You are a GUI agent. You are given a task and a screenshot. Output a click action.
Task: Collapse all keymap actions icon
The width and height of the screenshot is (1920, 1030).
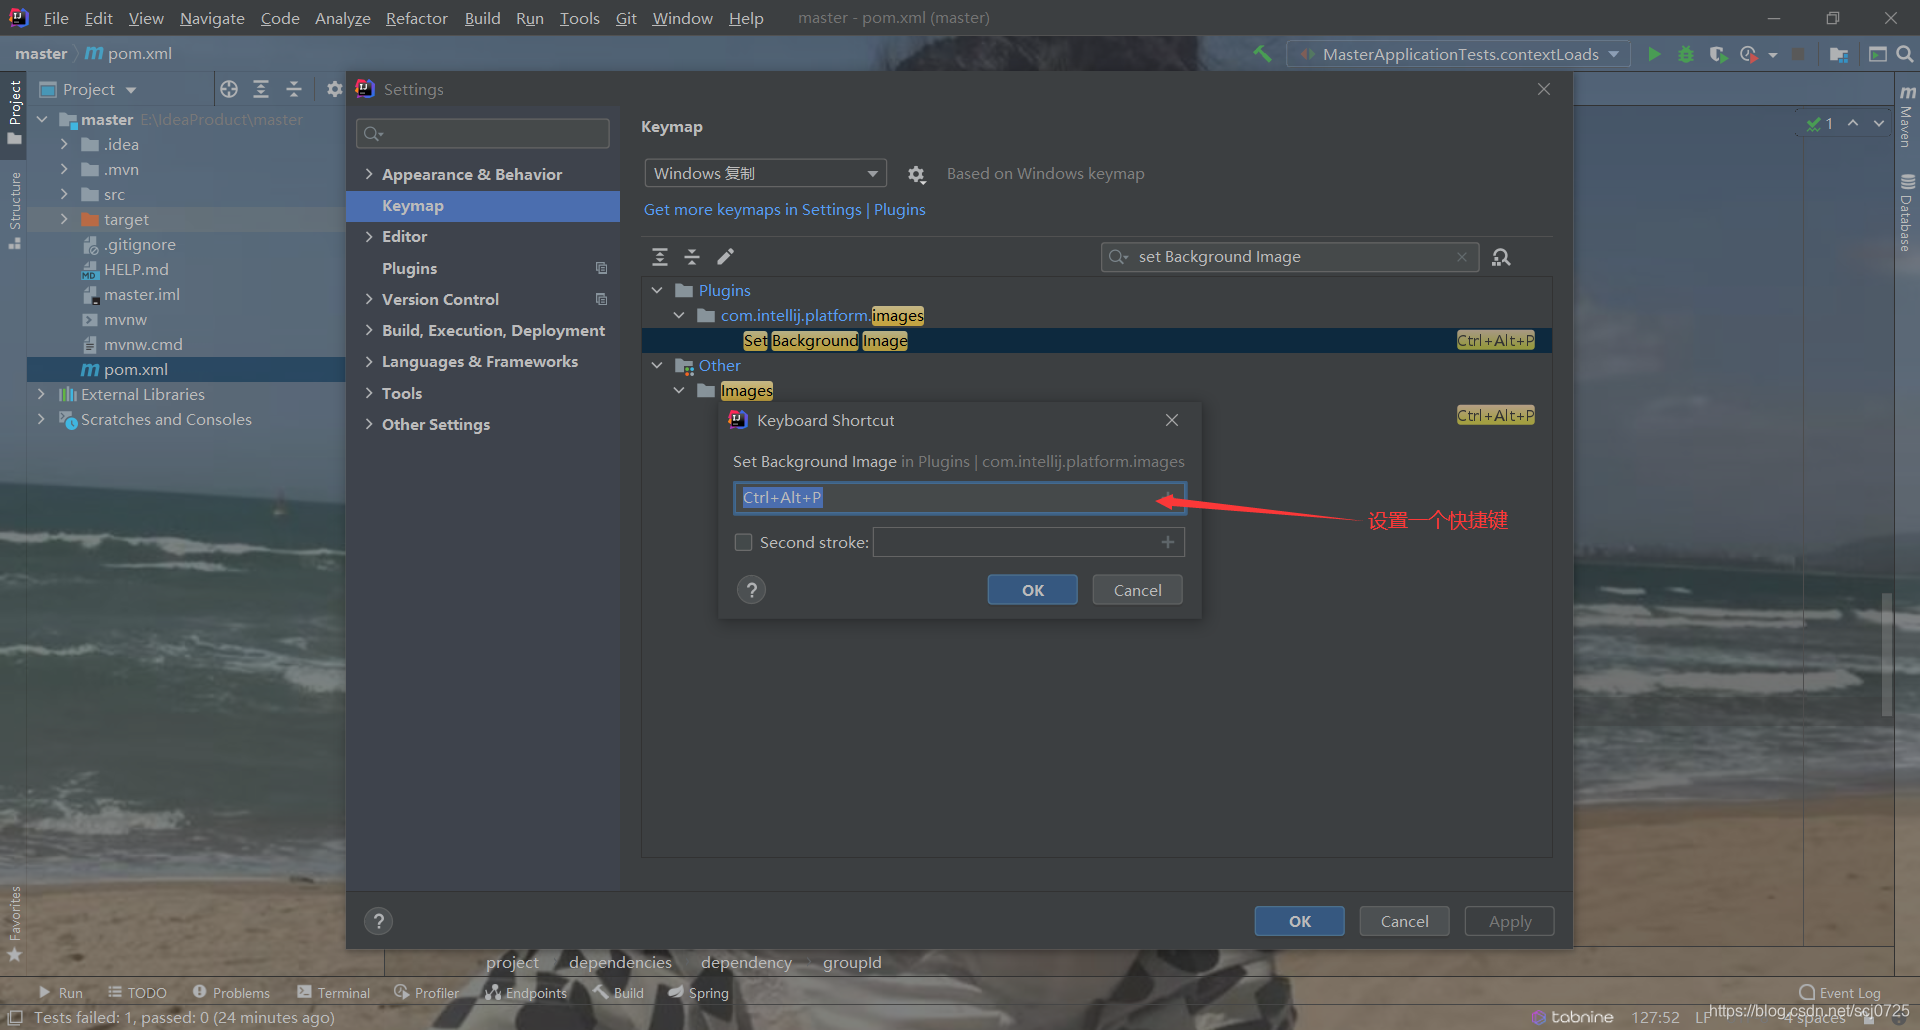click(692, 257)
